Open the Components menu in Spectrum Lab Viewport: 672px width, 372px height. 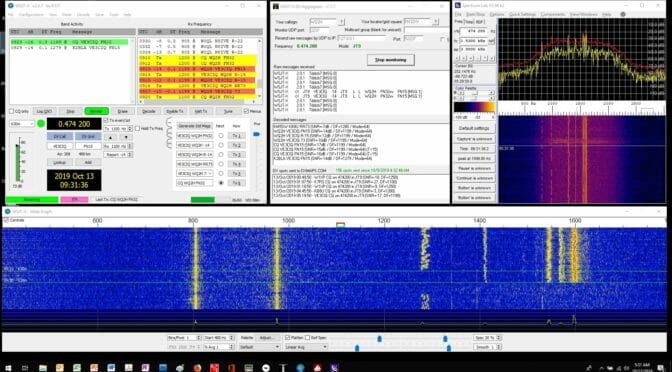[553, 15]
